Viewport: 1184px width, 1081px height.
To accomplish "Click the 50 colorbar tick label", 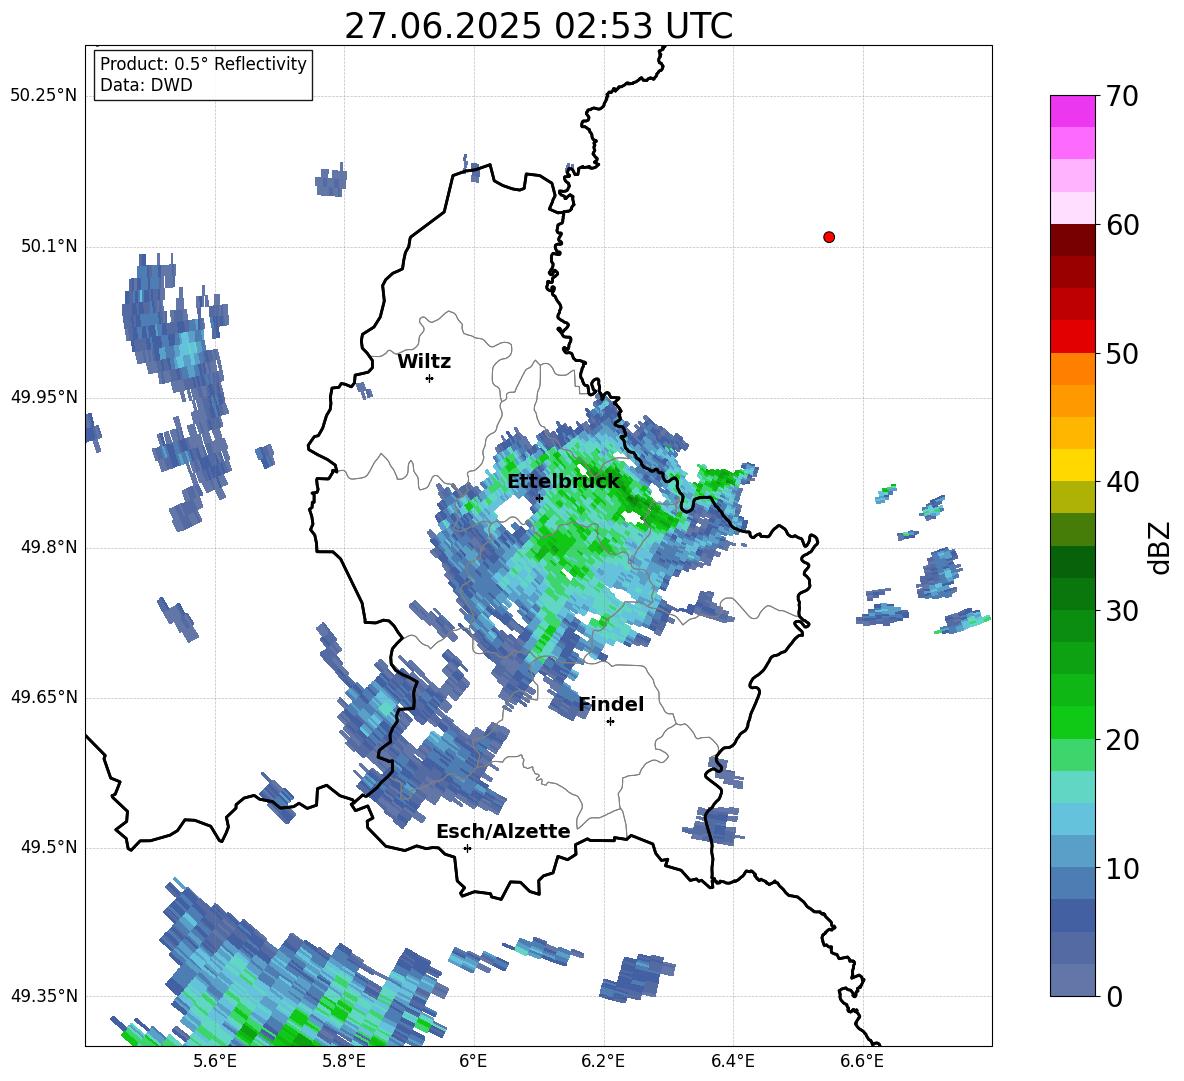I will pyautogui.click(x=1122, y=353).
